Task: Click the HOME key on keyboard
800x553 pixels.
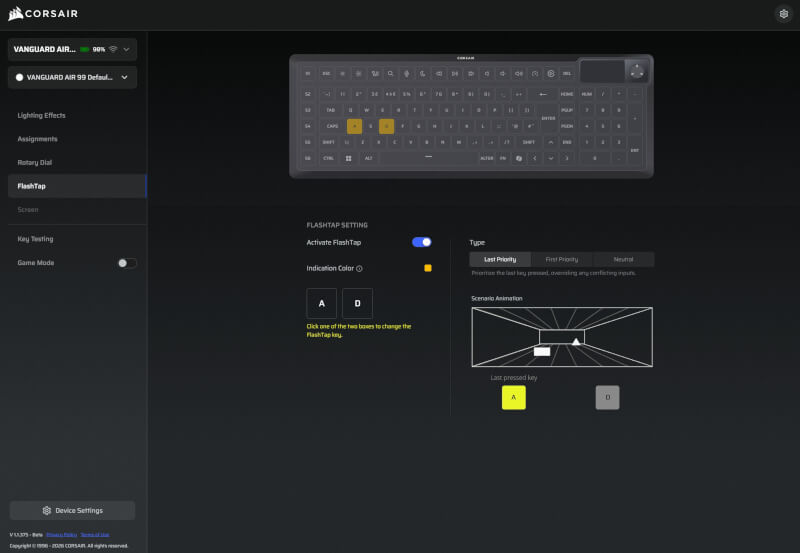Action: 567,94
